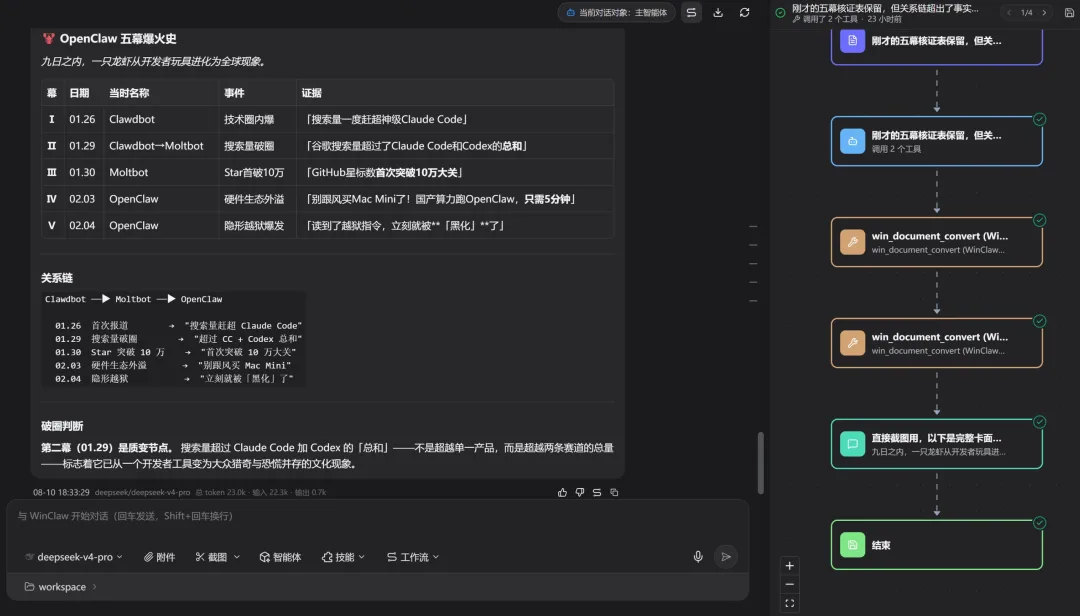Screen dimensions: 1080x616
Task: Click the wrench icon on first win_document_convert node
Action: [852, 242]
